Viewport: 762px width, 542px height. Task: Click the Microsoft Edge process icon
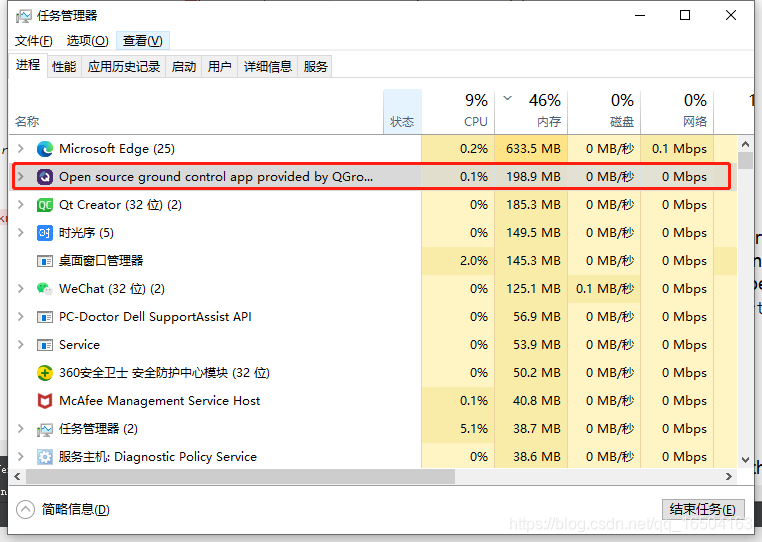tap(45, 149)
